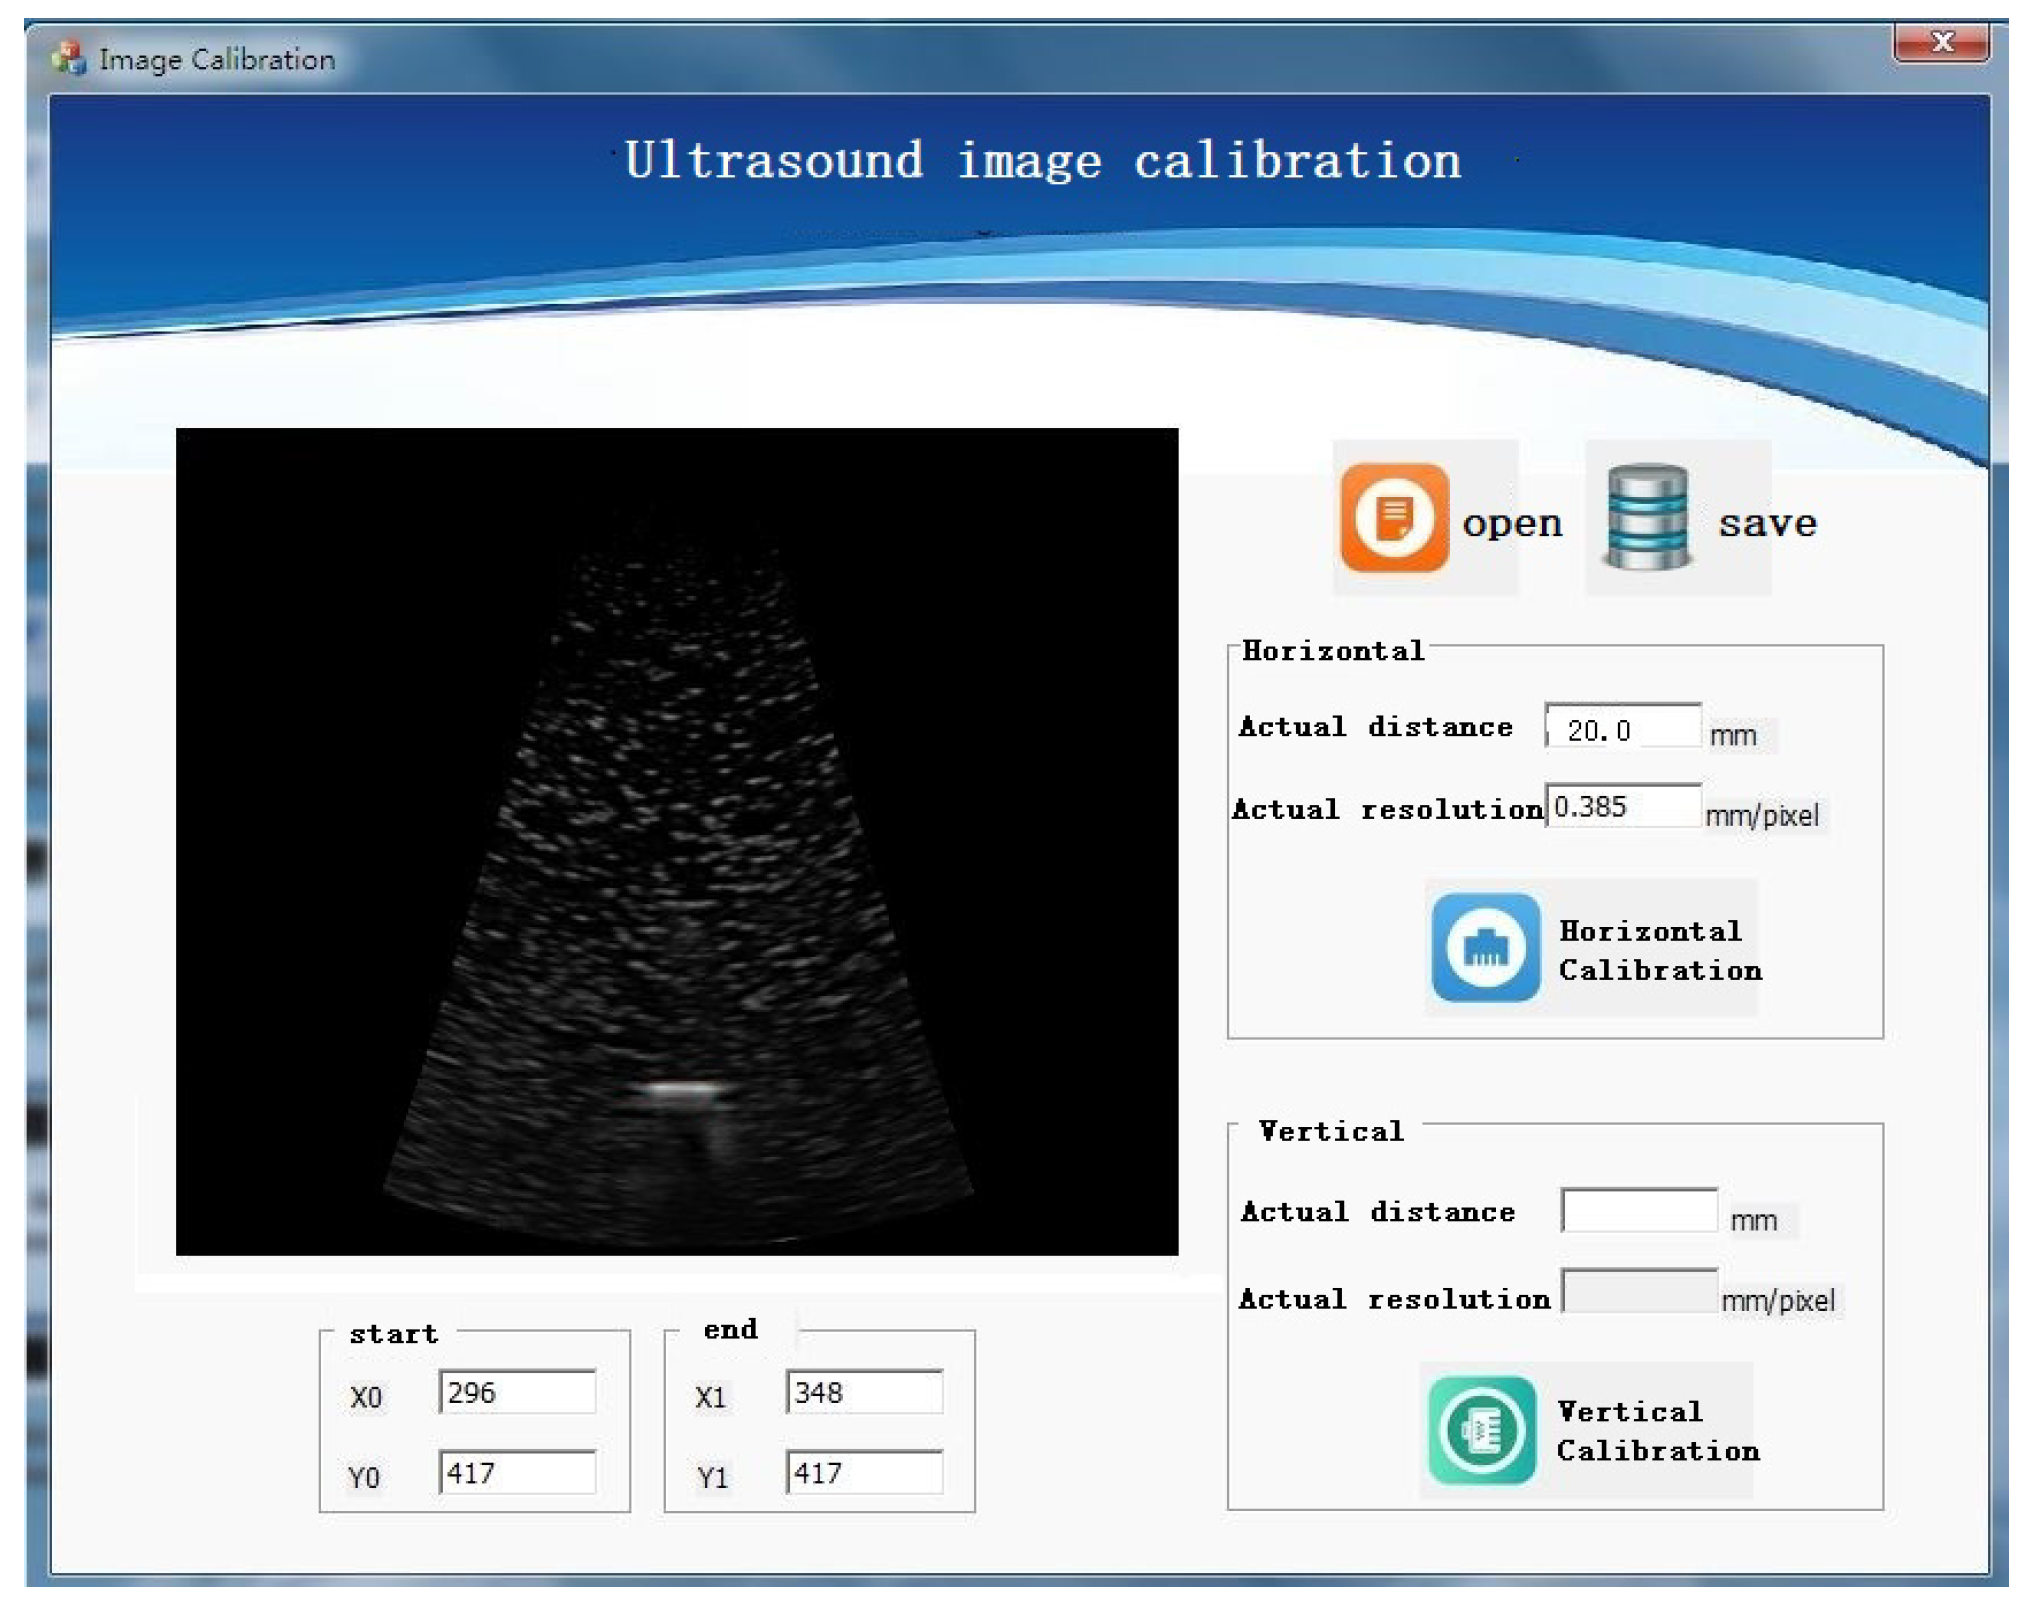
Task: Click the end Y1 coordinate field
Action: click(864, 1473)
